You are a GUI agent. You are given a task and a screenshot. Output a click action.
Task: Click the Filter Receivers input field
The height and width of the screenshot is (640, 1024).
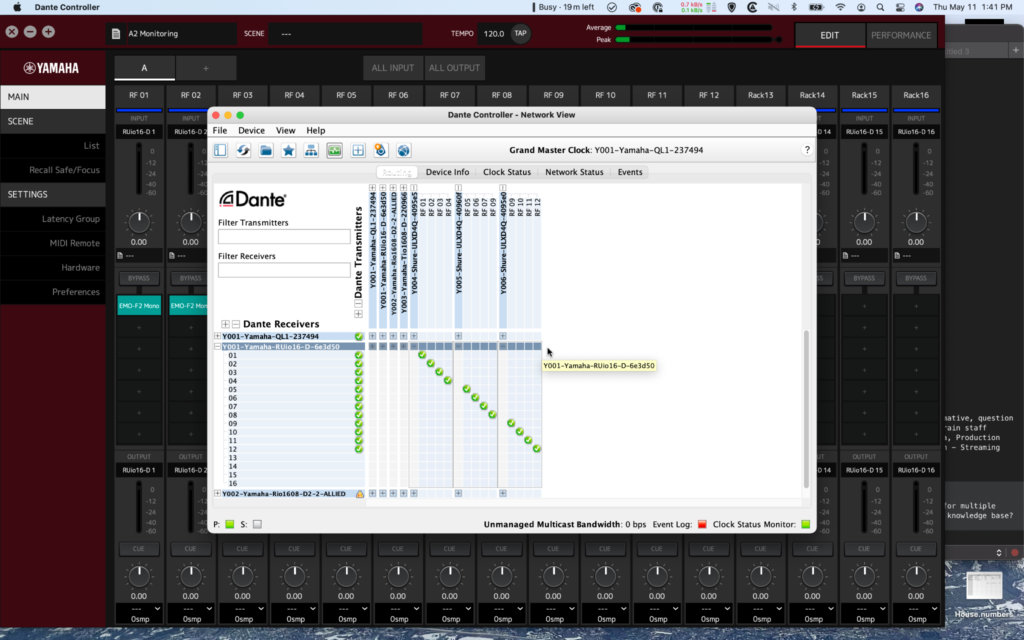pos(284,270)
